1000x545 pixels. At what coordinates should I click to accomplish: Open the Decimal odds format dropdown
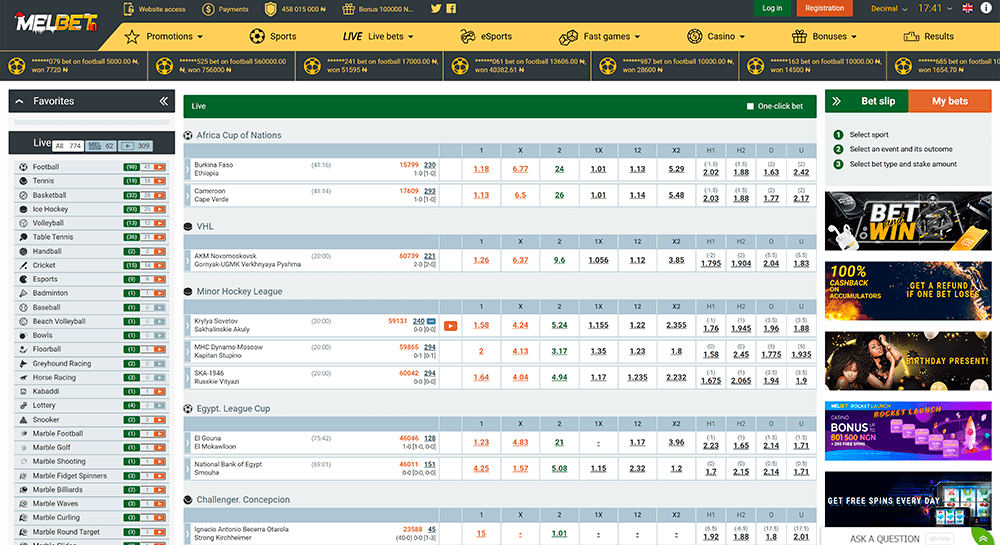coord(889,9)
